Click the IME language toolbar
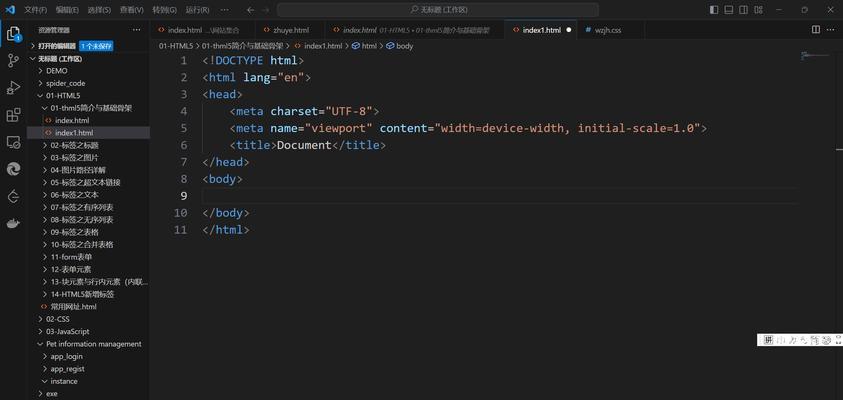The height and width of the screenshot is (400, 843). tap(799, 340)
